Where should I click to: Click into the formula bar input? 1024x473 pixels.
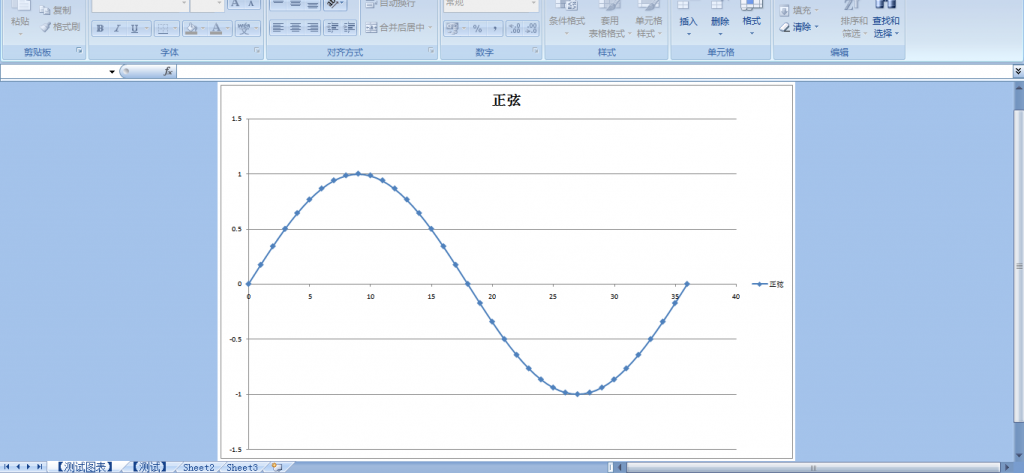[594, 71]
